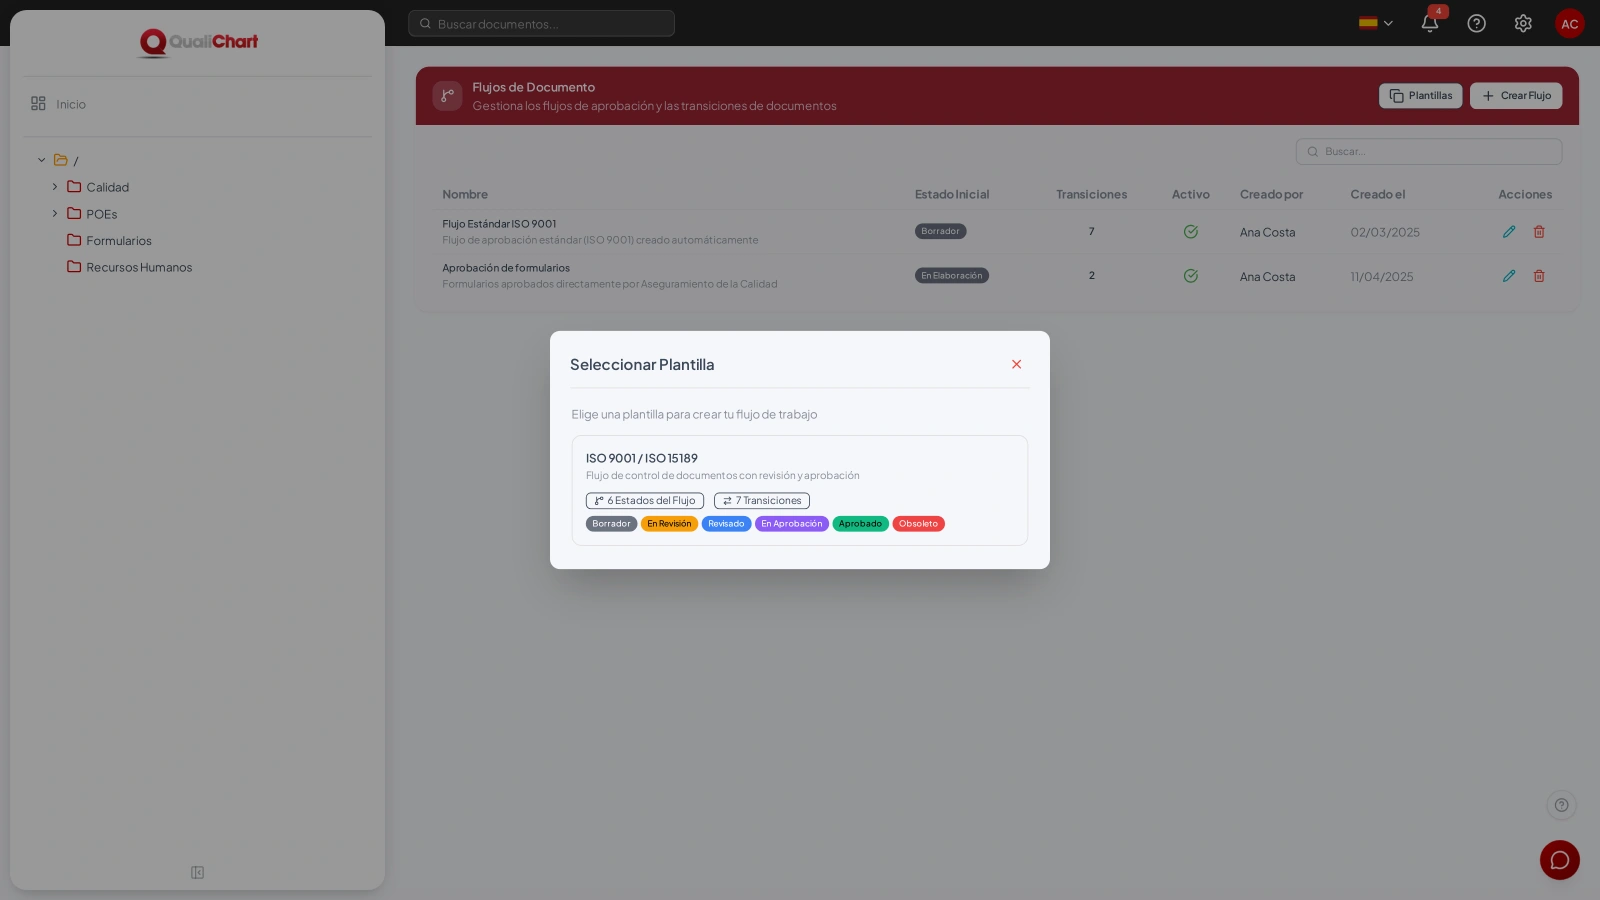Image resolution: width=1600 pixels, height=900 pixels.
Task: Select the ISO 9001 / ISO 15189 template card
Action: [800, 490]
